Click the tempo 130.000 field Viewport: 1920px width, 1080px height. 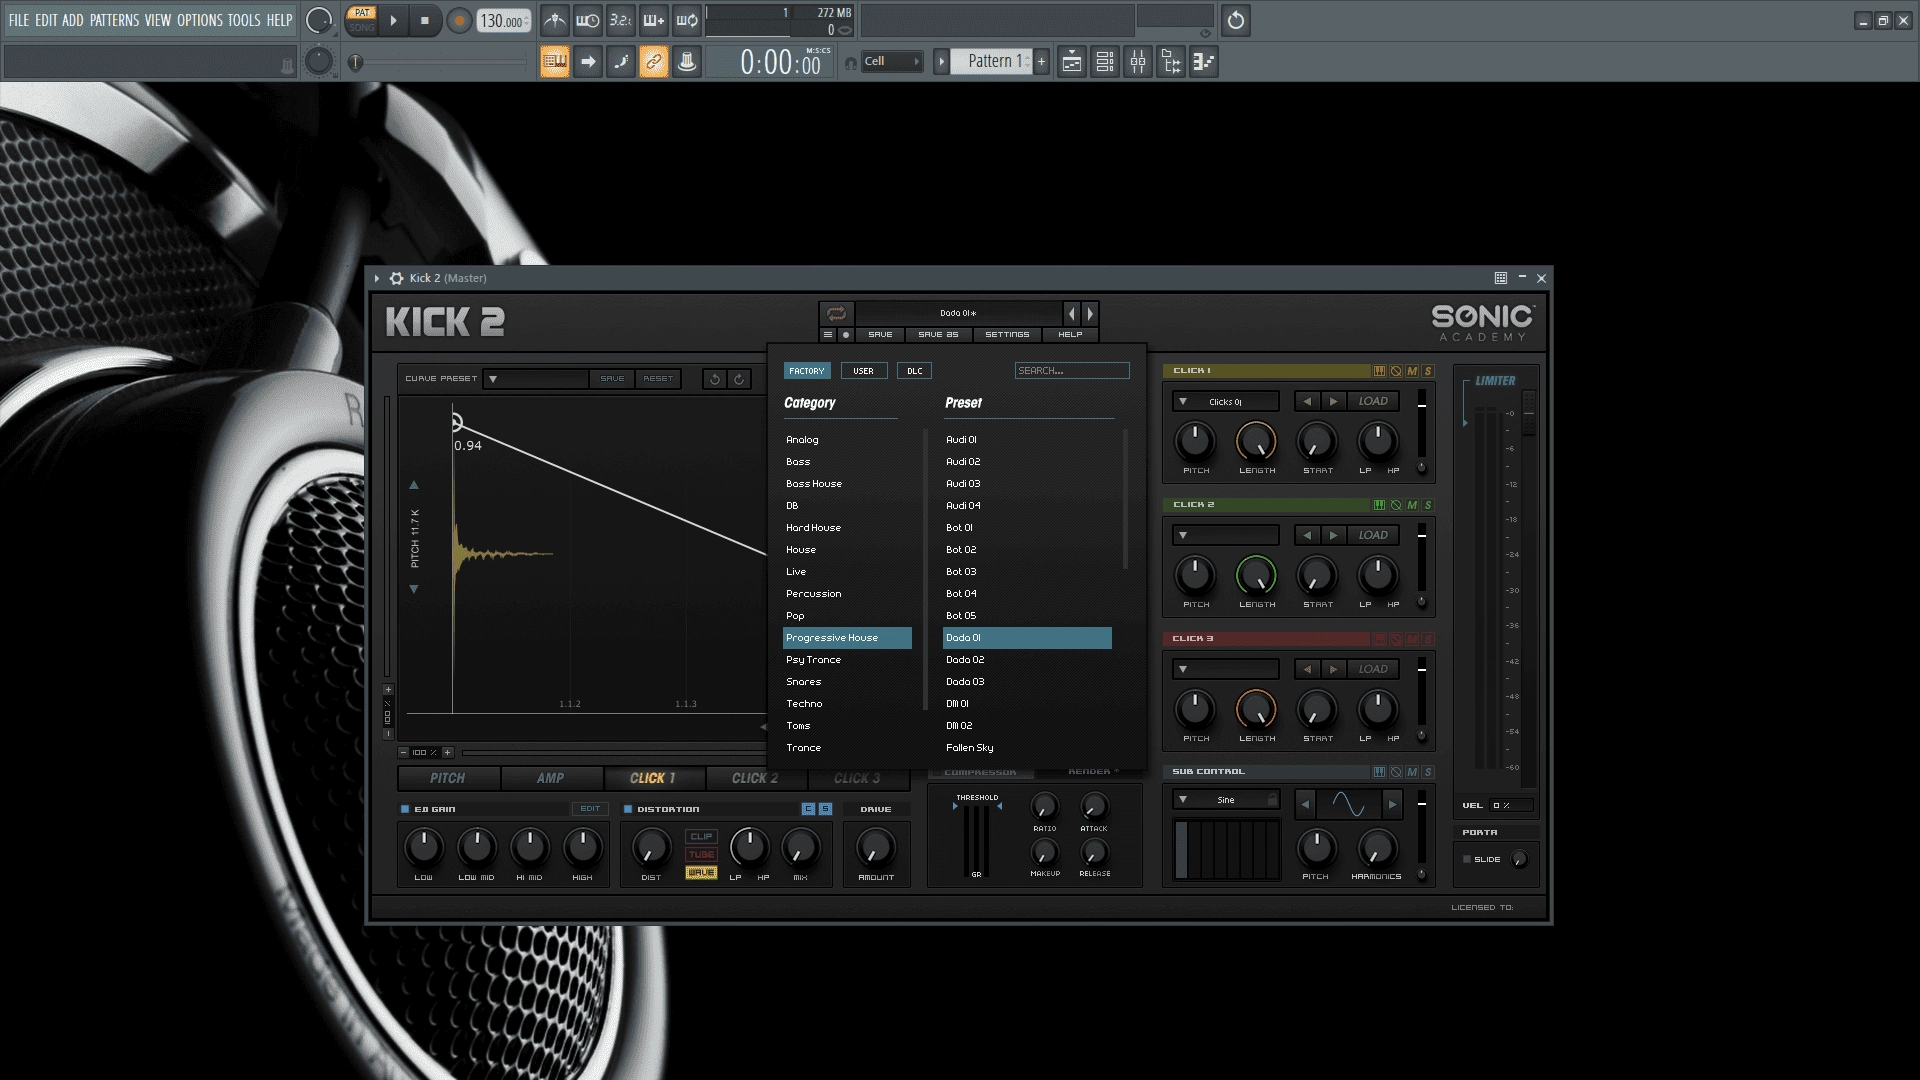click(x=504, y=21)
